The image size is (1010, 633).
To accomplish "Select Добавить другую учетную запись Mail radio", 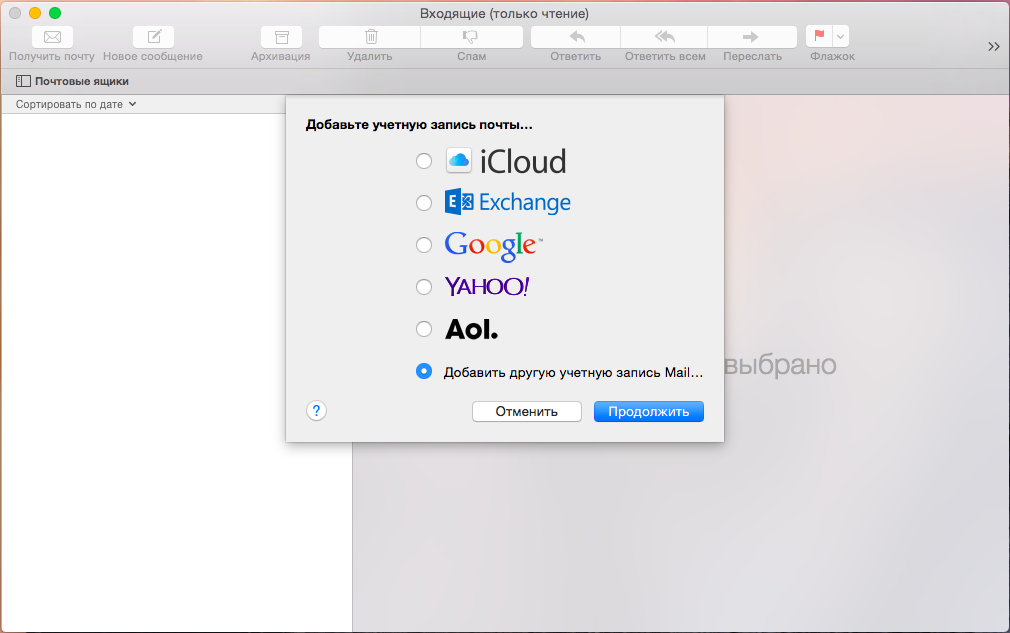I will pos(424,372).
